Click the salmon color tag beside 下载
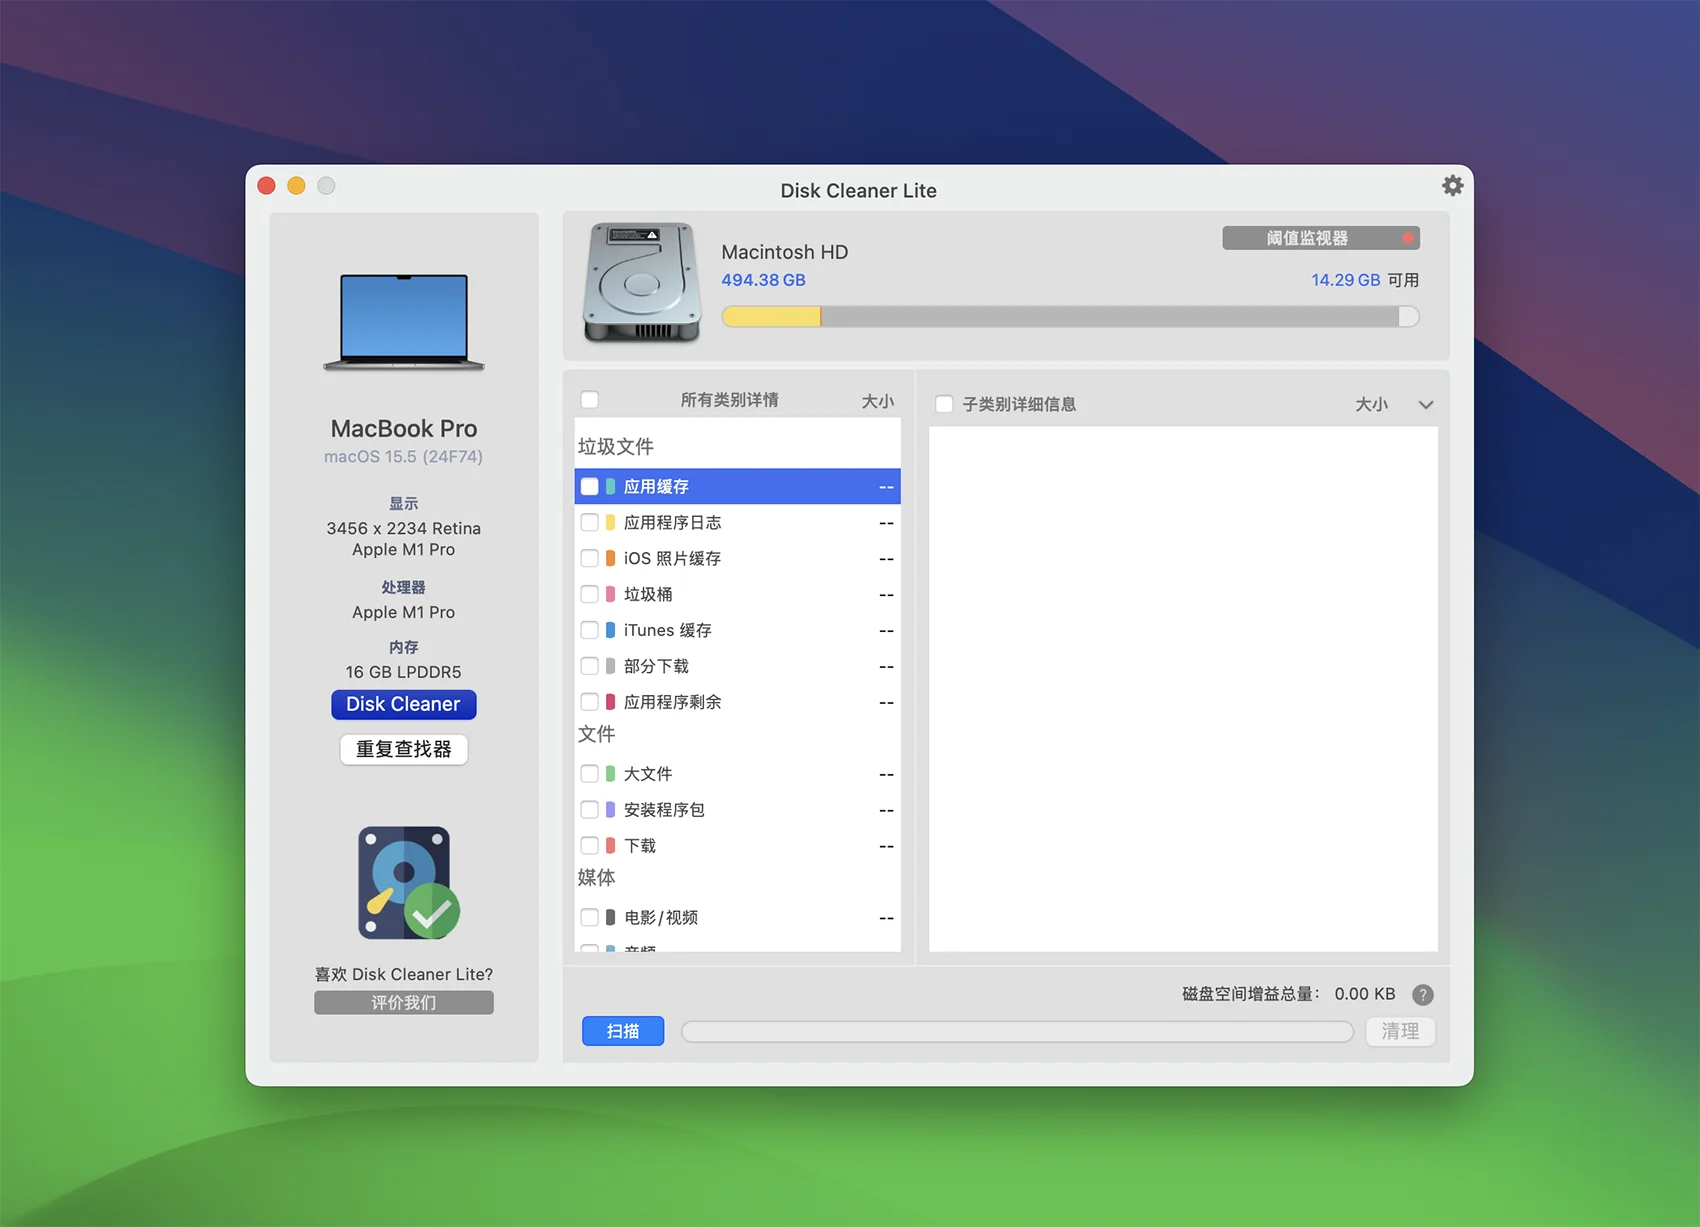 coord(610,846)
